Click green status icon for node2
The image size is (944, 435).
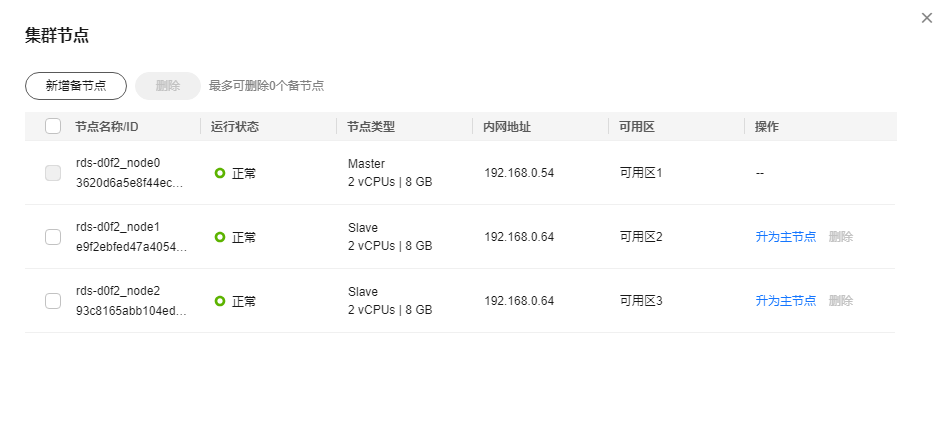point(220,301)
